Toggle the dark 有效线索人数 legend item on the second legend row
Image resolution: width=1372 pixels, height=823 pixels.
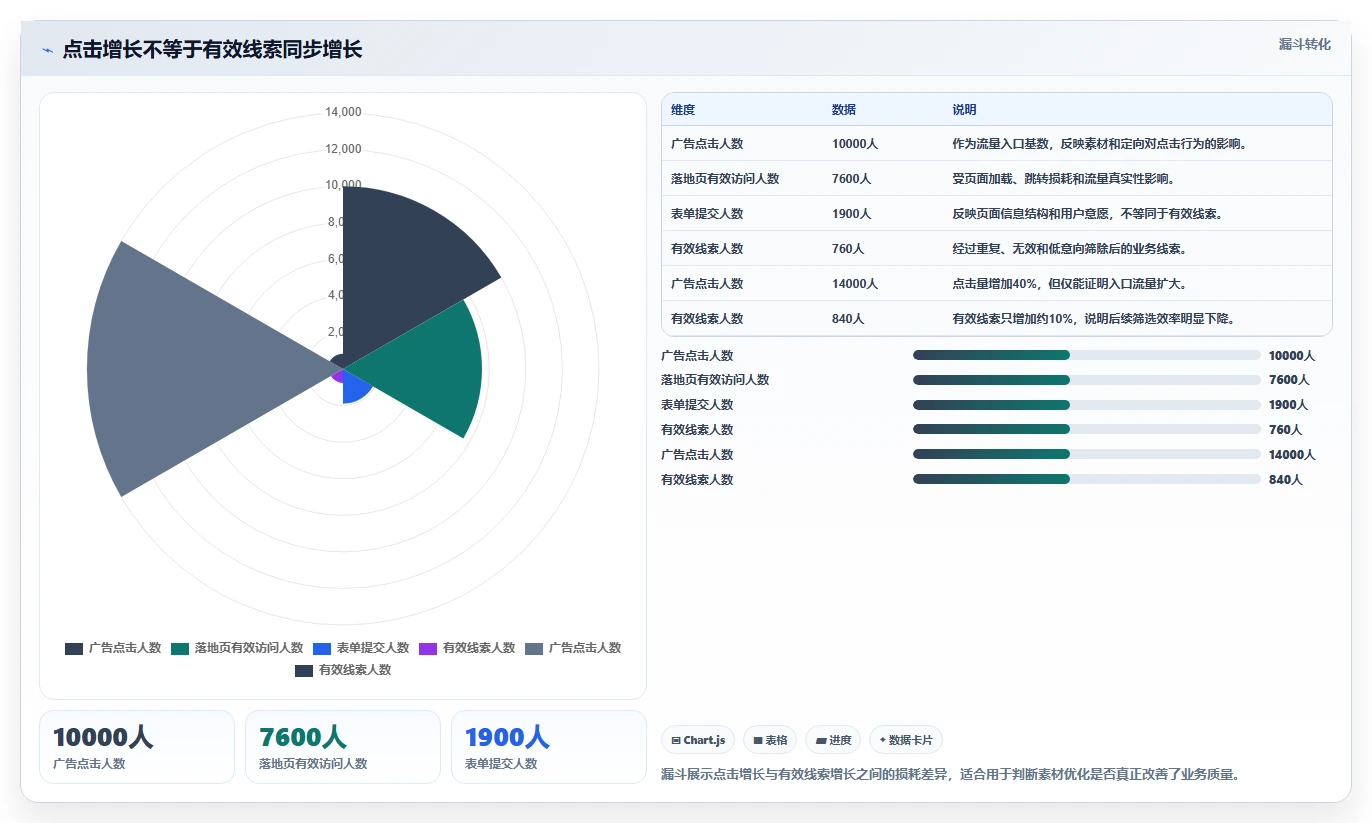click(x=343, y=670)
